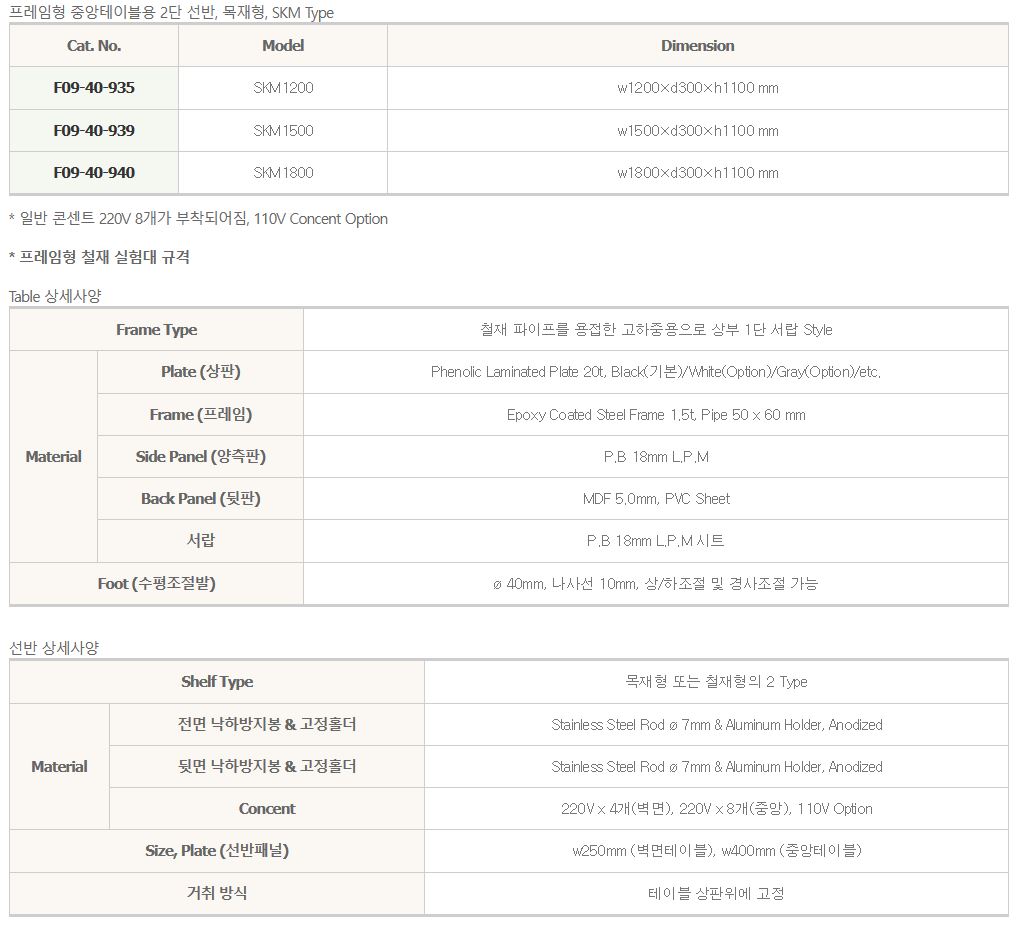Click the MDF 5.0mm, PVC Sheet cell
This screenshot has height=925, width=1023.
pyautogui.click(x=655, y=499)
